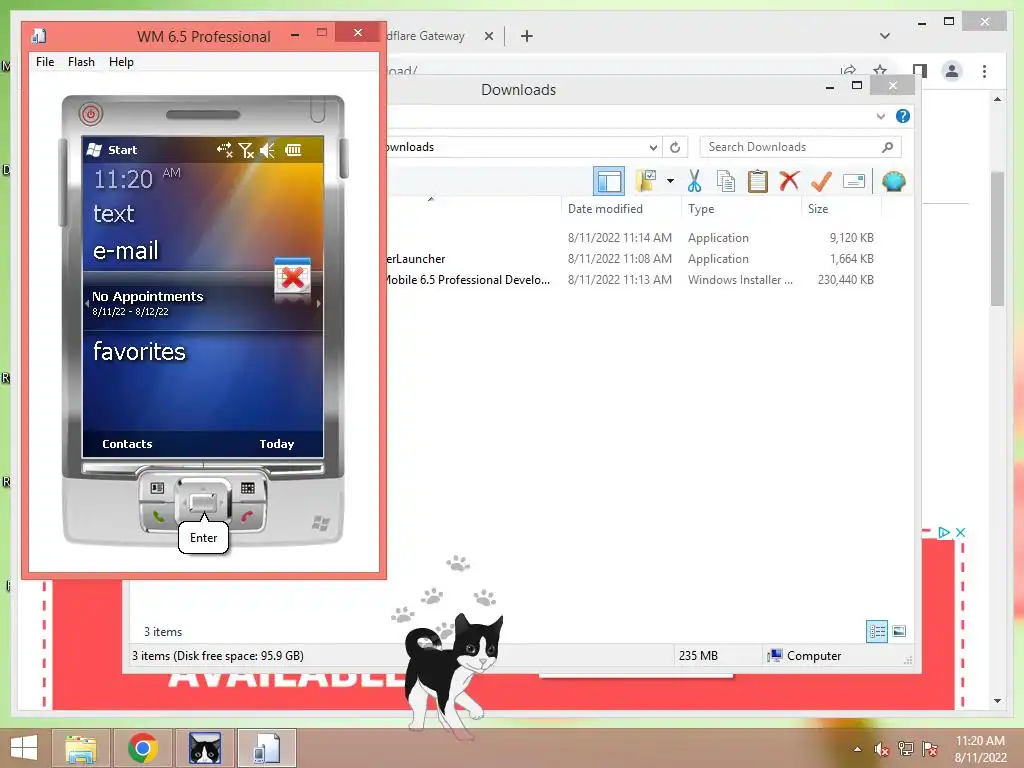Open the Help menu in the emulator

click(x=121, y=62)
